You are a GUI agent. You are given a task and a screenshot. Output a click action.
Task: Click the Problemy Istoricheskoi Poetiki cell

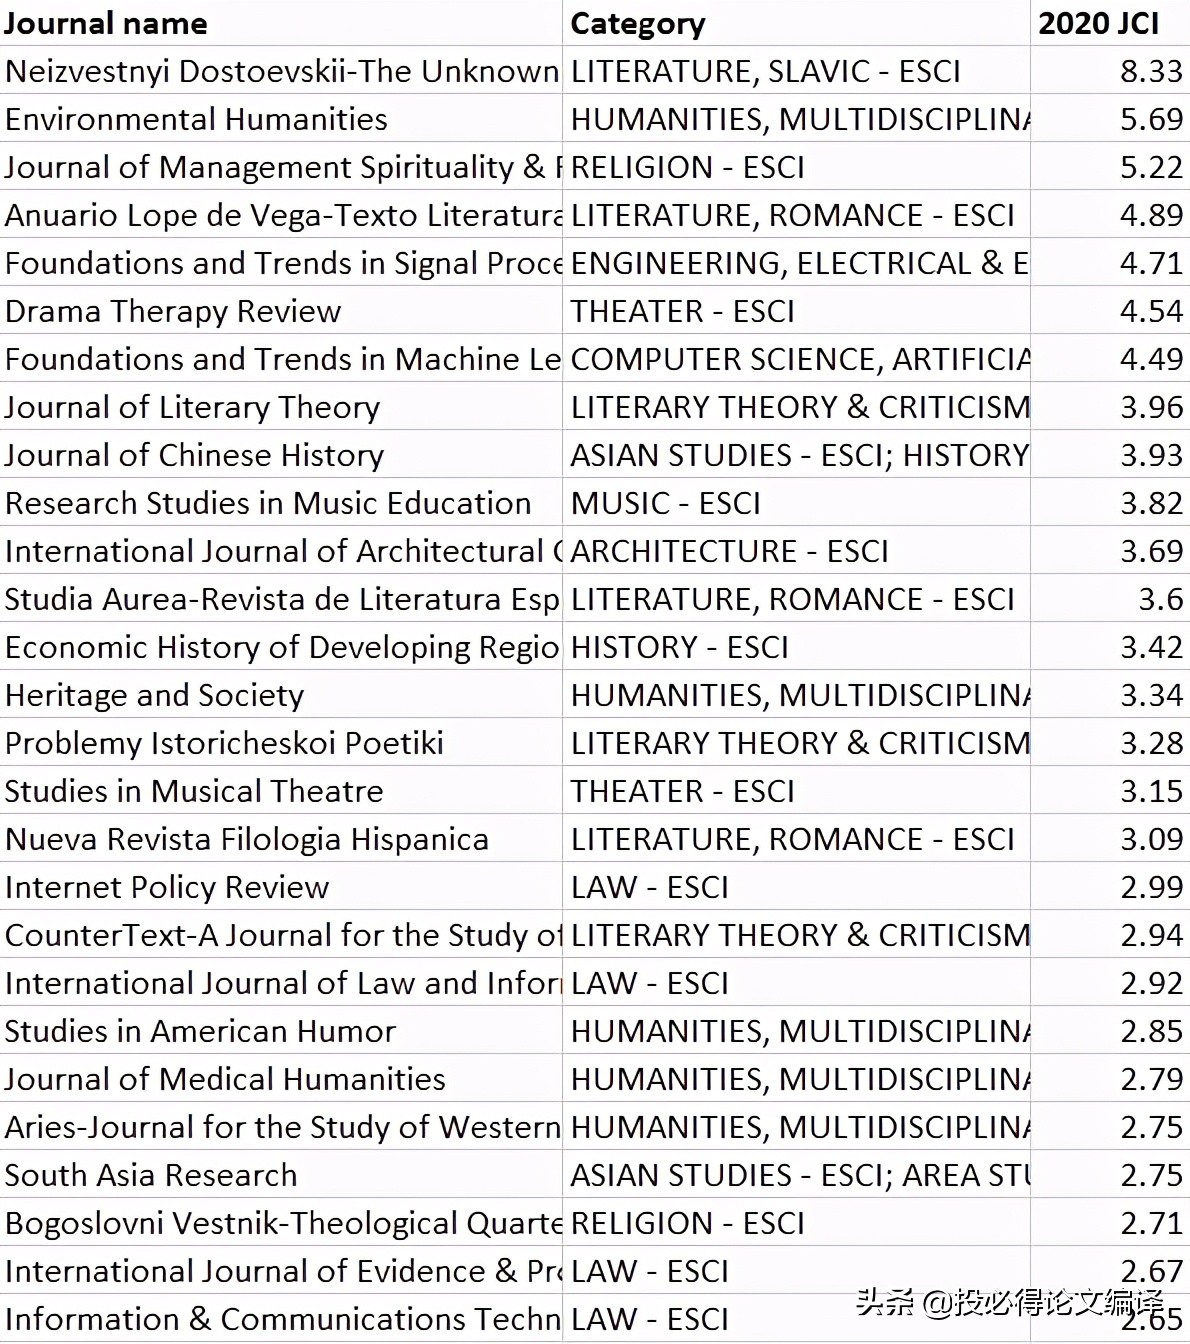(224, 744)
